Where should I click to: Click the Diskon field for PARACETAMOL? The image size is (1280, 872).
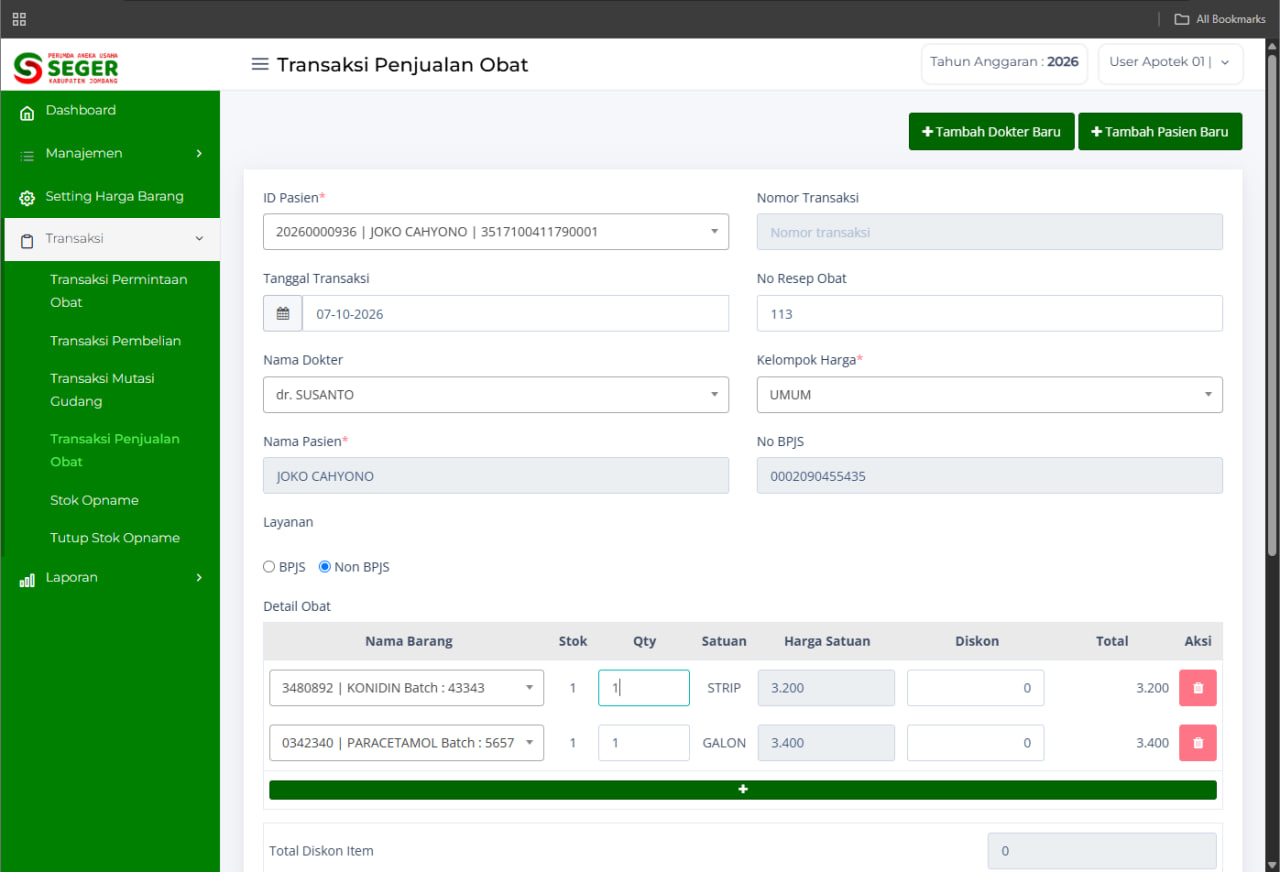pos(976,743)
